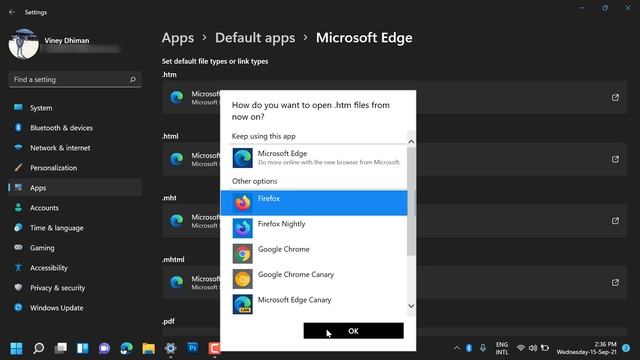Confirm selection with the OK button
The width and height of the screenshot is (640, 360).
pyautogui.click(x=353, y=331)
